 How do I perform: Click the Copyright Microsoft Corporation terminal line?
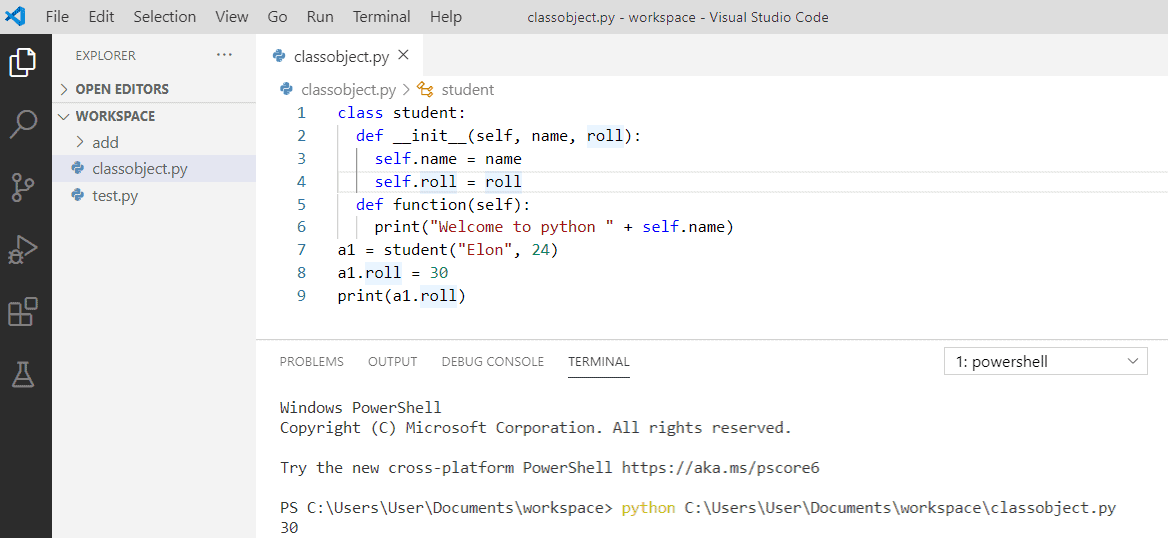coord(535,428)
